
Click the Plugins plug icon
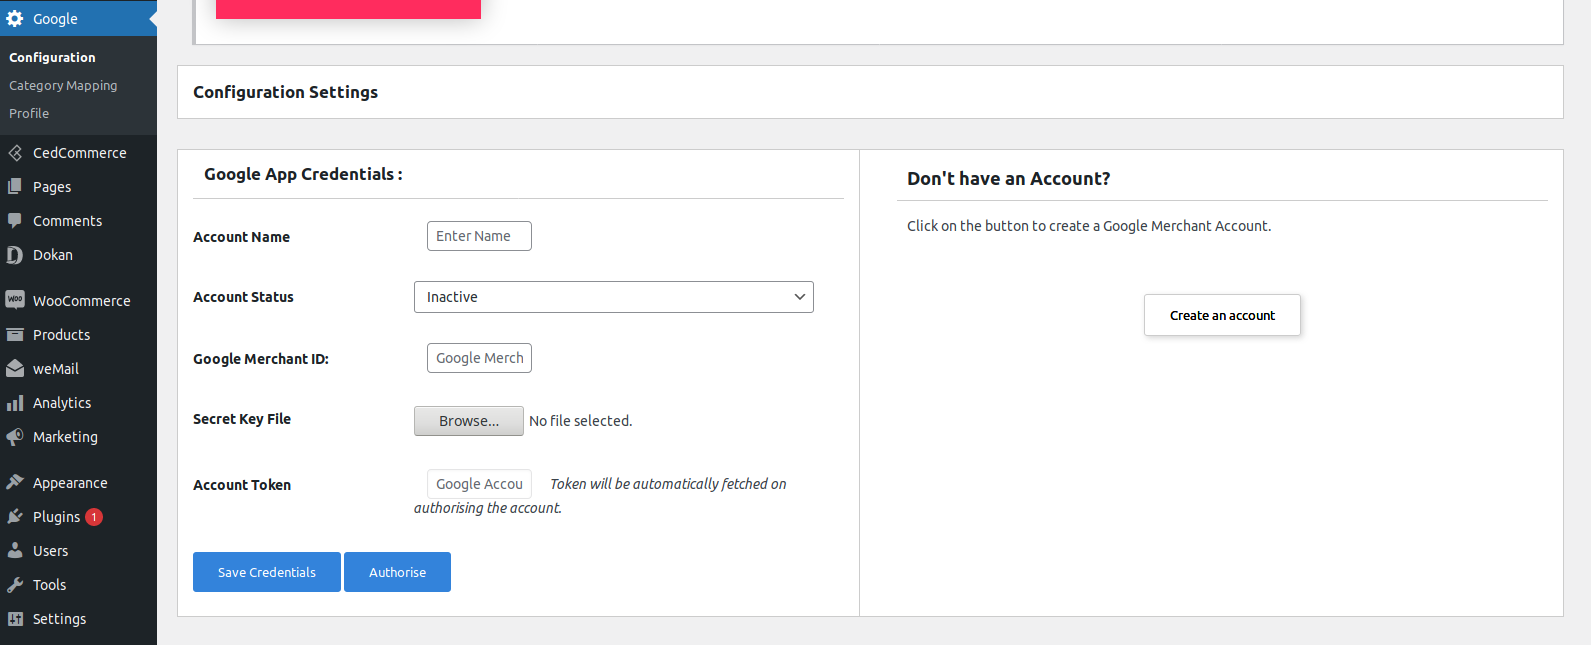click(15, 517)
